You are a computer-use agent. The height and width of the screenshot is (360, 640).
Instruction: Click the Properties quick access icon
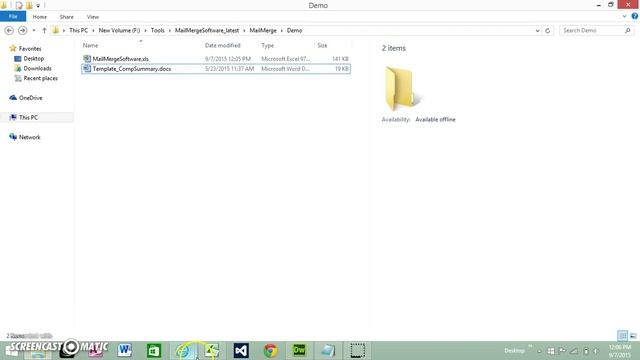(x=19, y=5)
